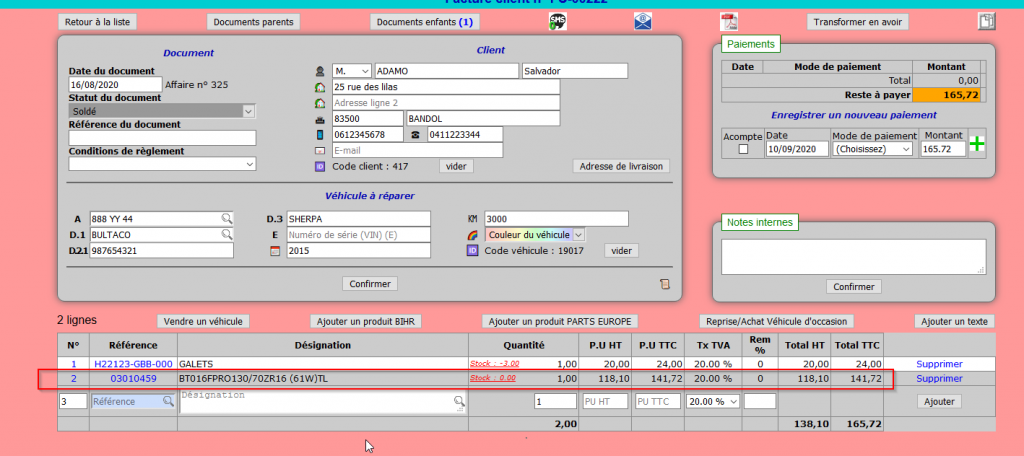Click Retour à la liste button
The width and height of the screenshot is (1024, 456).
[x=97, y=22]
